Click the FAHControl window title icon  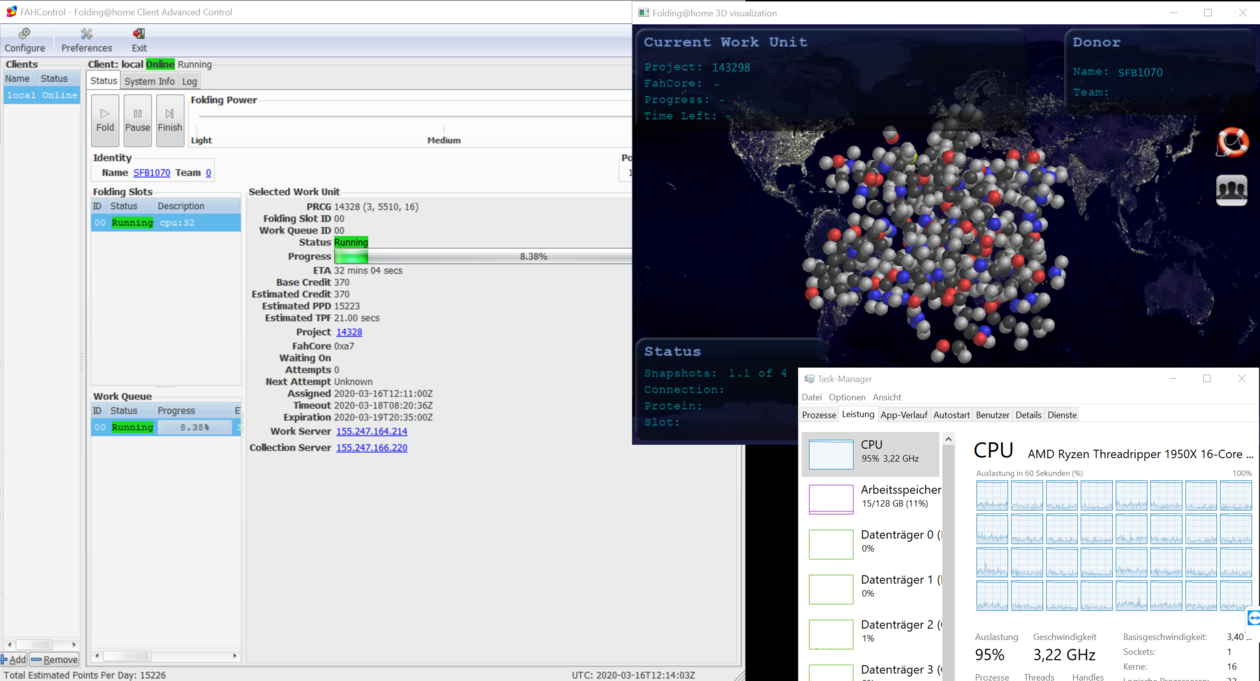pyautogui.click(x=12, y=12)
